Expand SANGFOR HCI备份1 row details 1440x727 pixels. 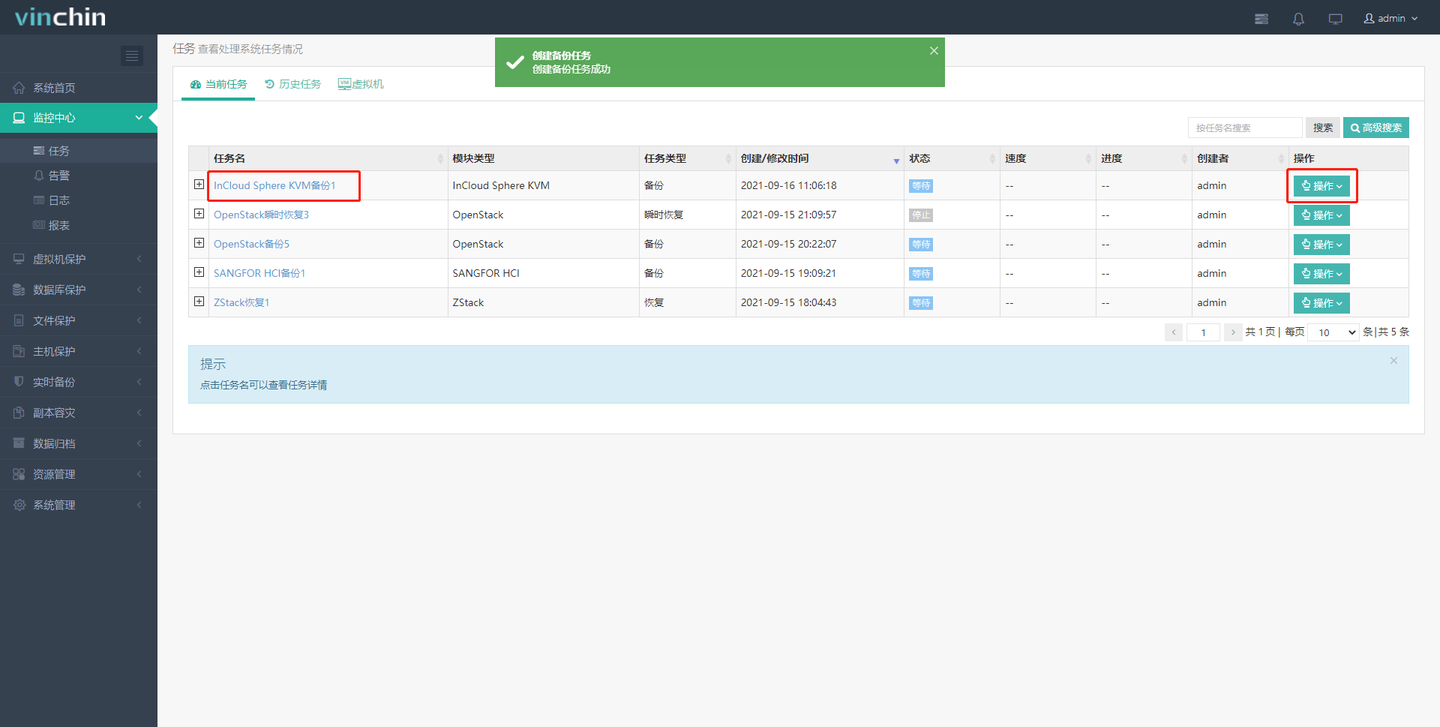[x=199, y=272]
